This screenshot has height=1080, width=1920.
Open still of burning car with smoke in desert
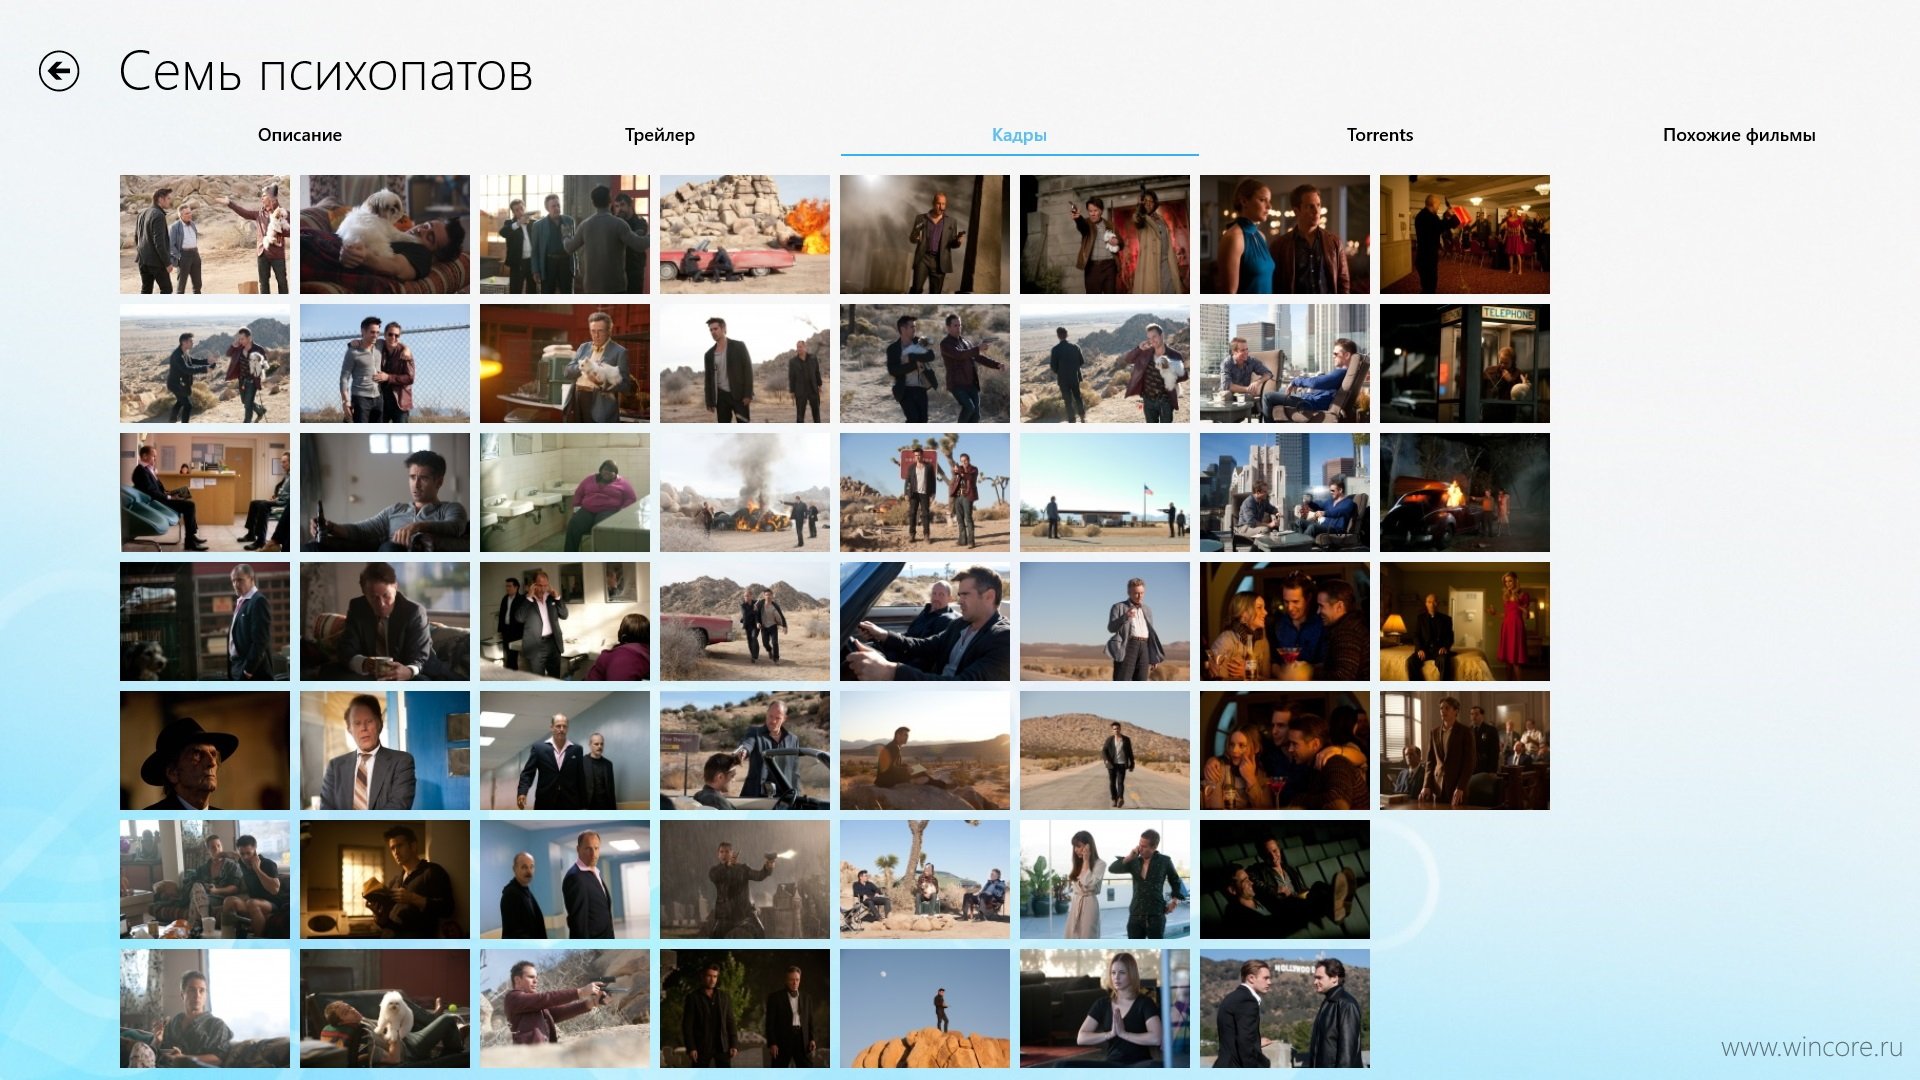(x=745, y=492)
